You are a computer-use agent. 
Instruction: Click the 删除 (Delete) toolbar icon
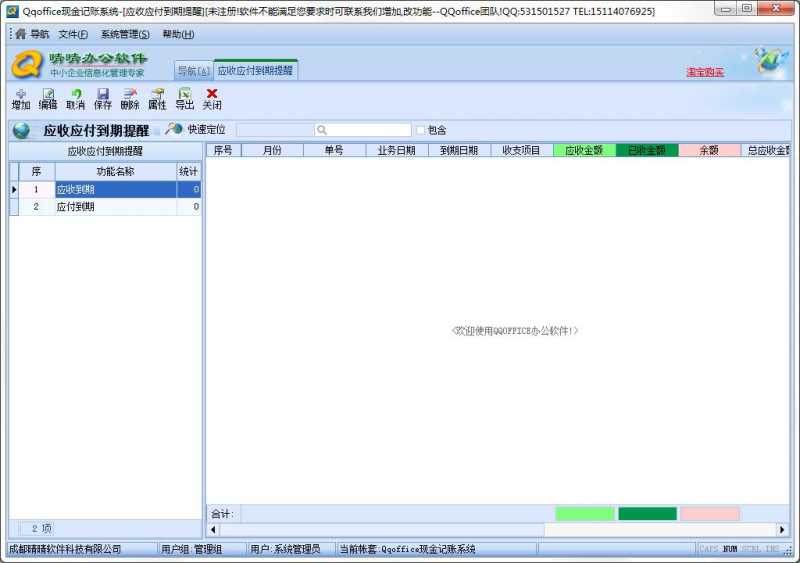tap(130, 99)
